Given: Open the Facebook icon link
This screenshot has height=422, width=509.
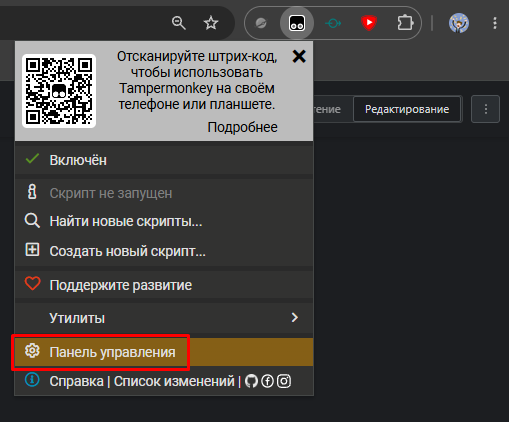Looking at the screenshot, I should pos(267,381).
